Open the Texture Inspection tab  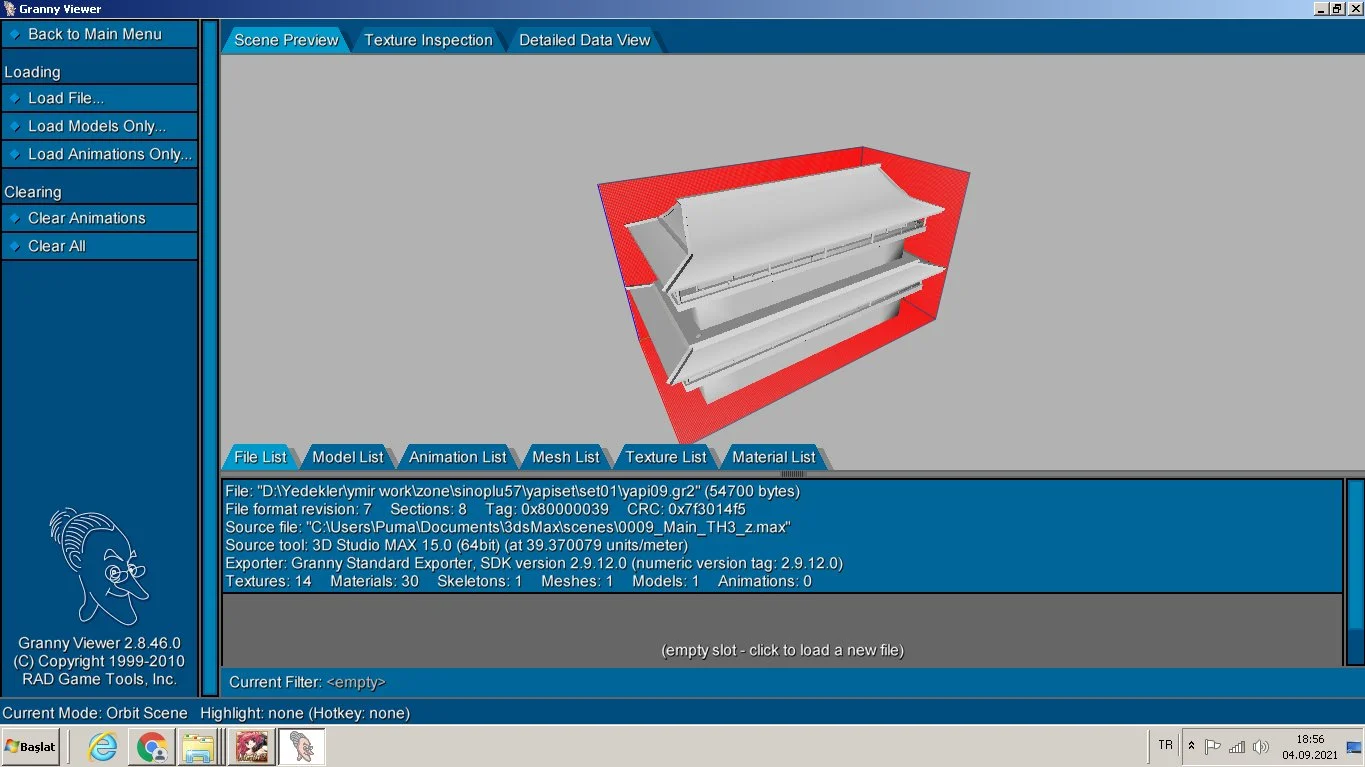428,40
